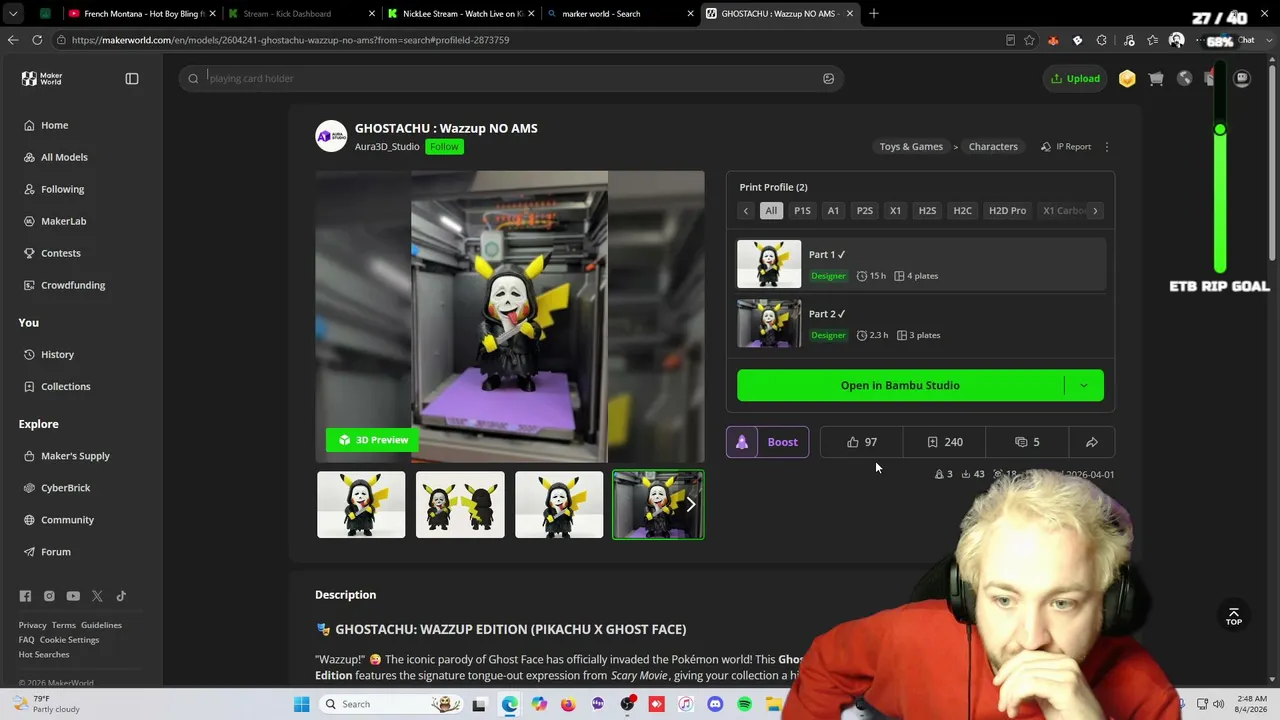View the second thumbnail with two figures
The width and height of the screenshot is (1280, 720).
(460, 505)
